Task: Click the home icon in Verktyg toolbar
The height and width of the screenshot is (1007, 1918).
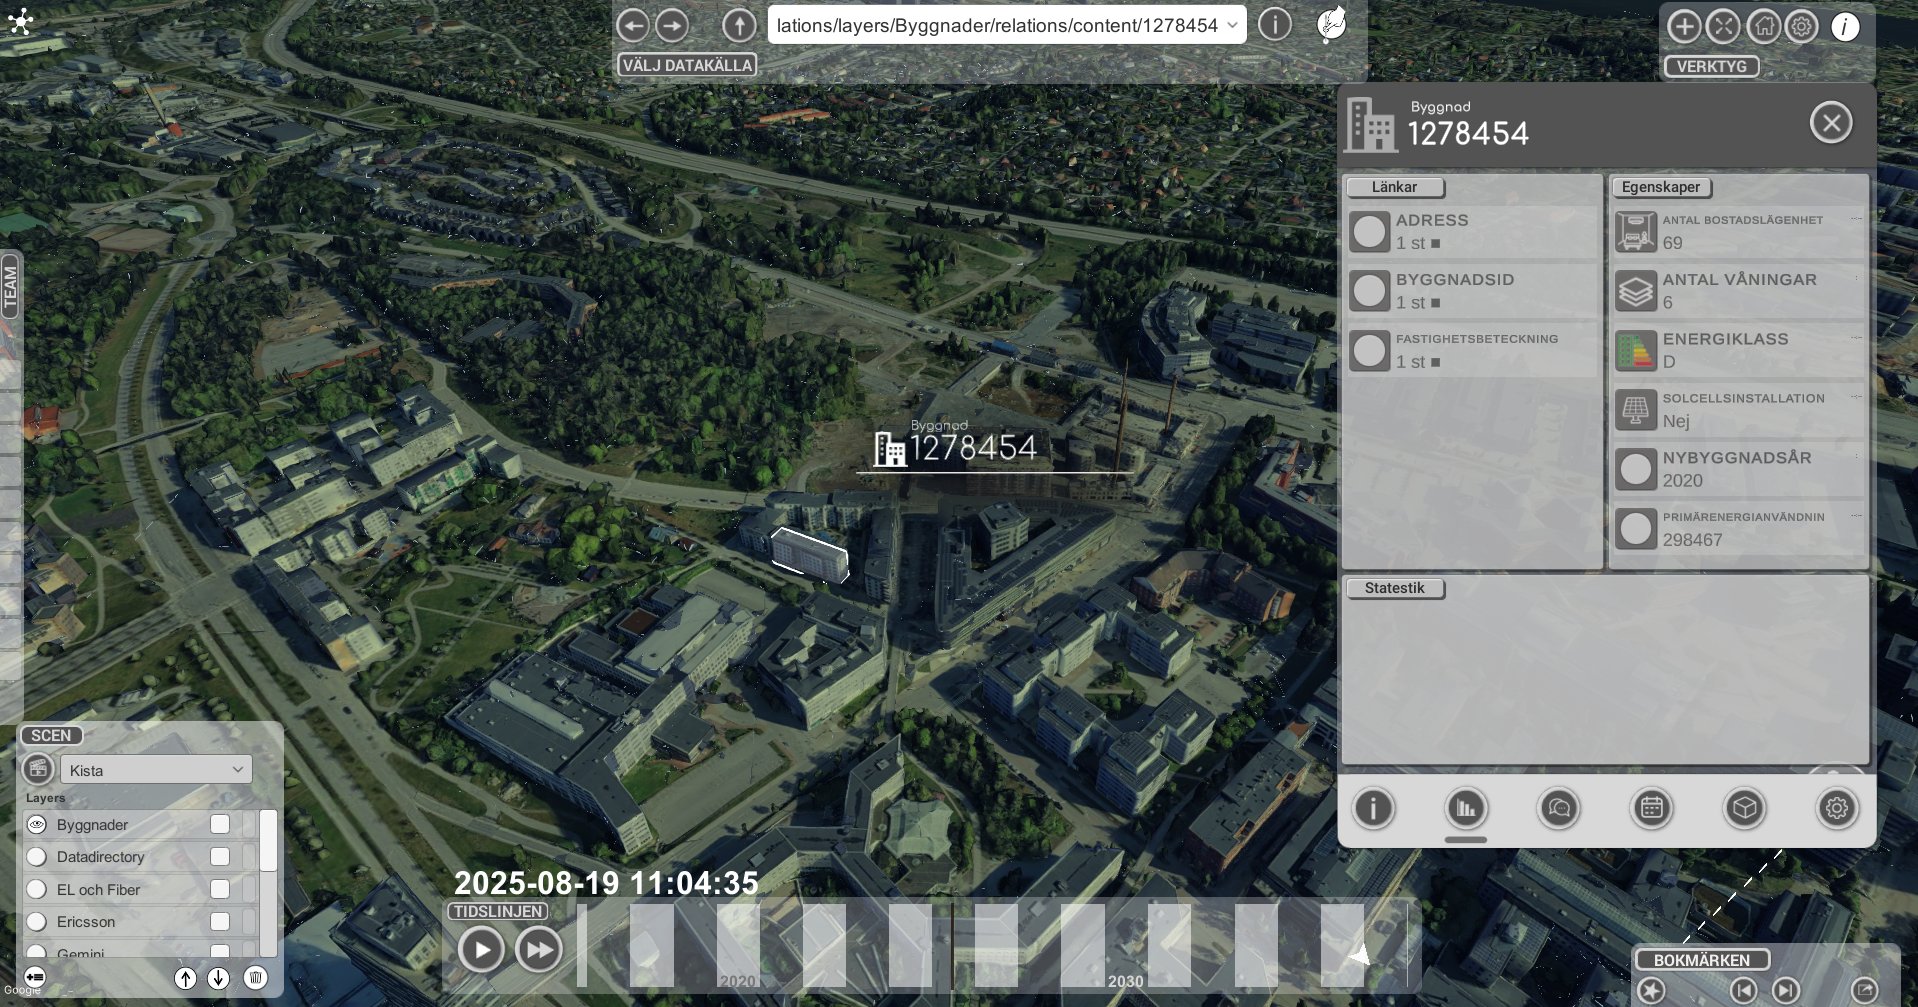Action: click(x=1763, y=27)
